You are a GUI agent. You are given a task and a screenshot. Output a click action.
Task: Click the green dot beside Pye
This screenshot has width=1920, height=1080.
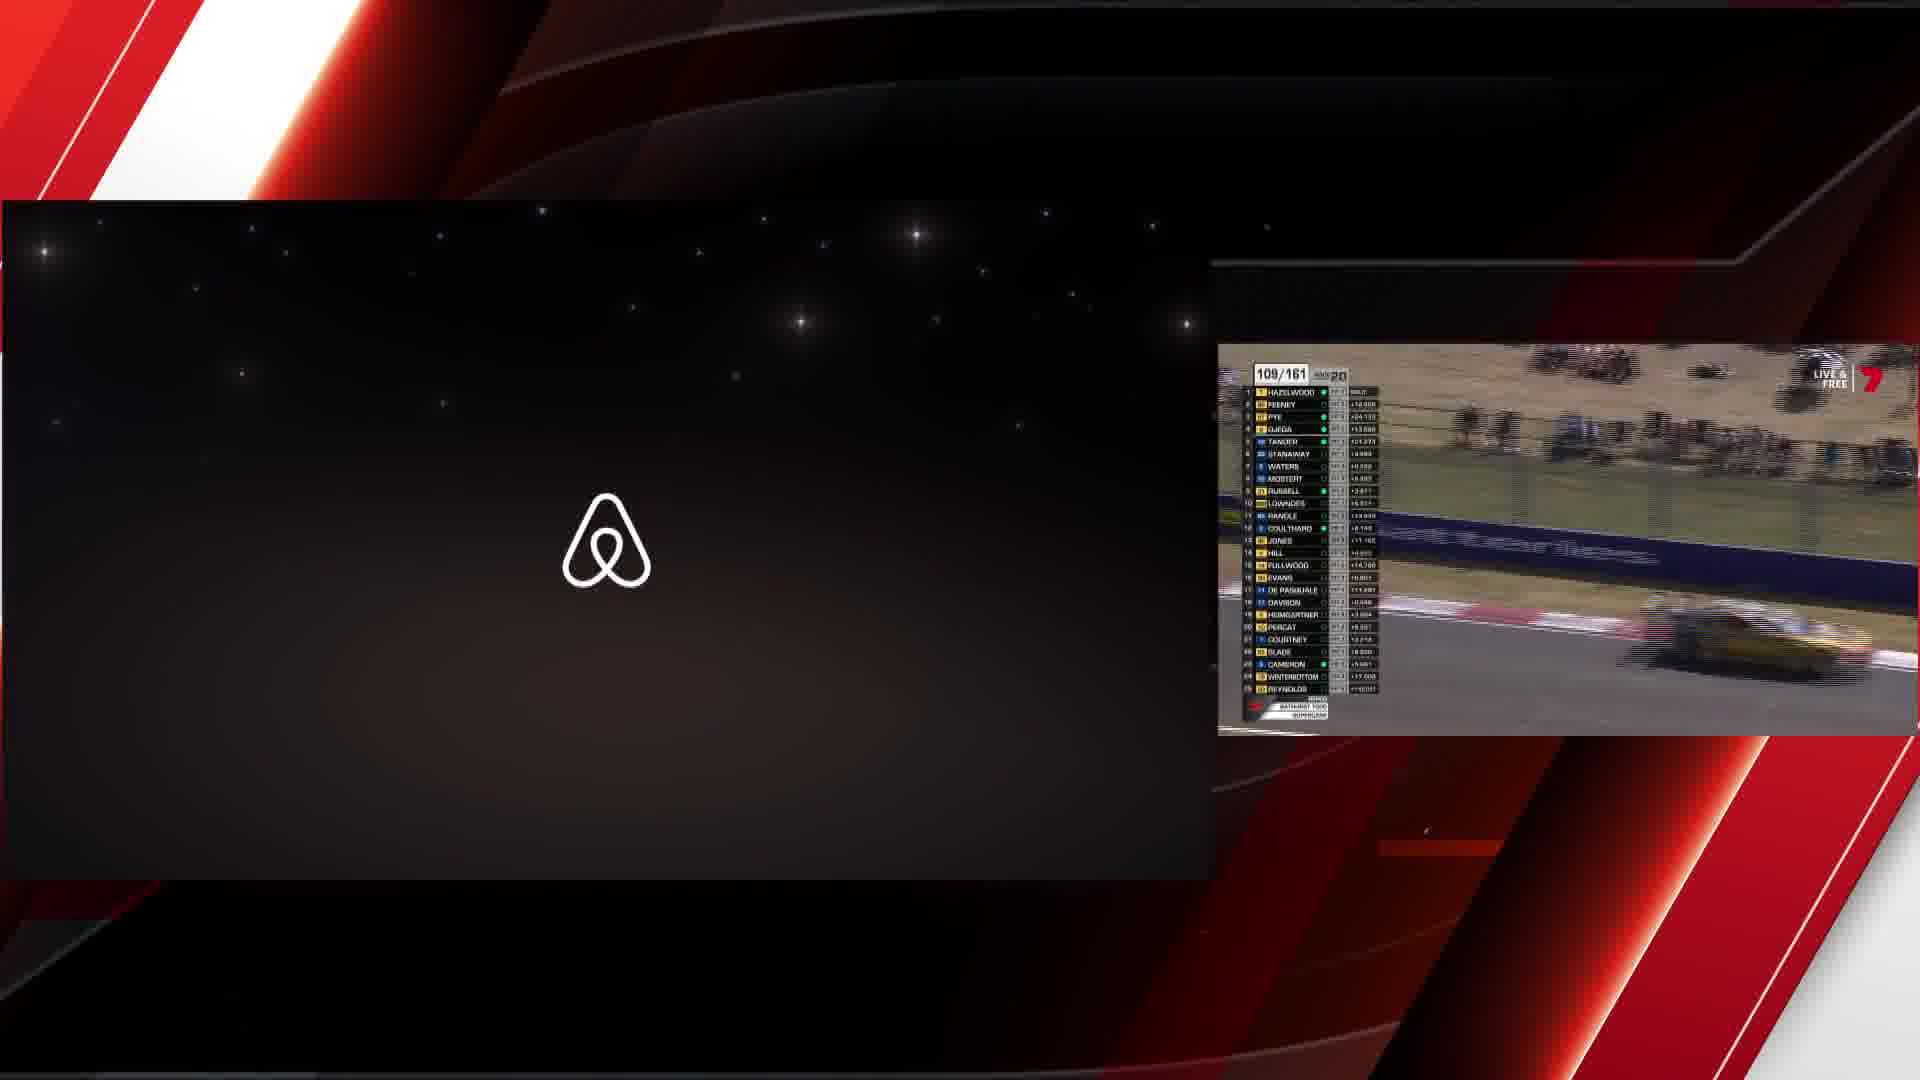click(1324, 417)
